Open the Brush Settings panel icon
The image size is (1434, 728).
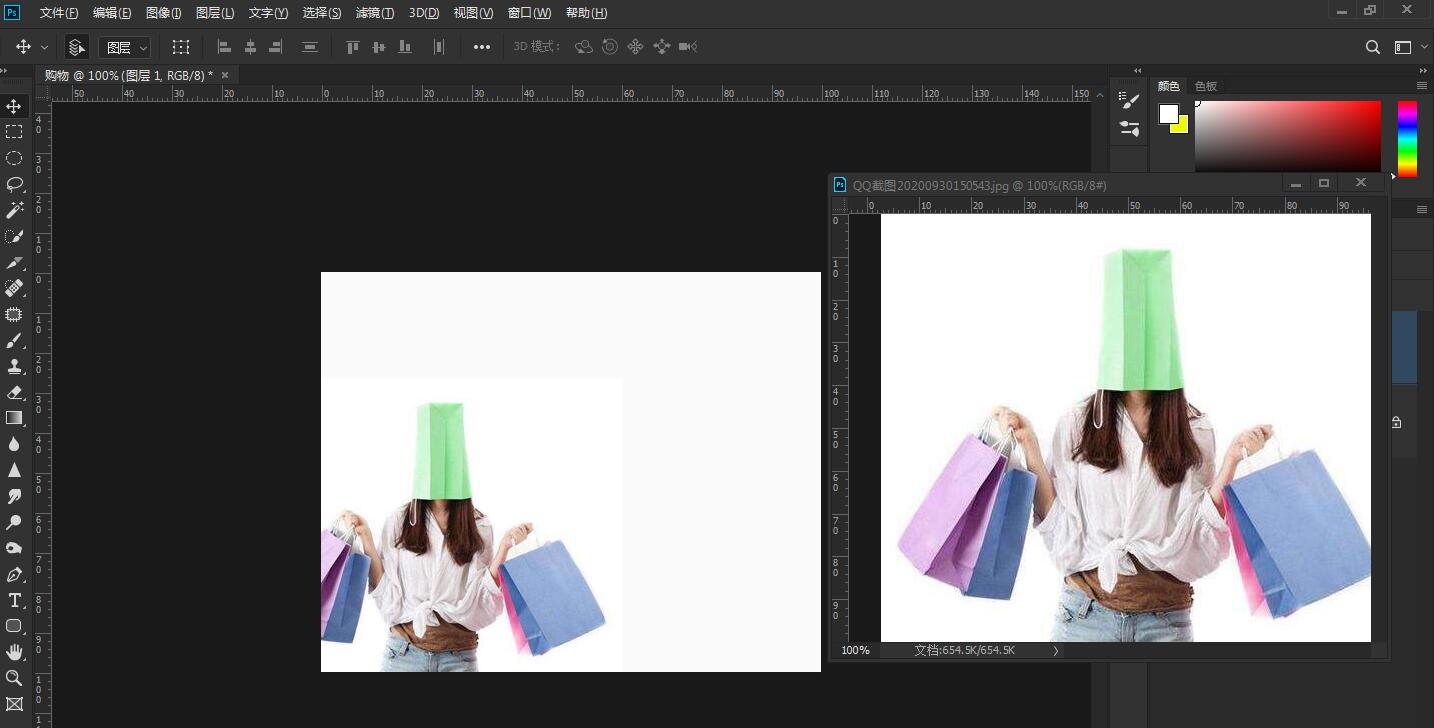click(1130, 101)
